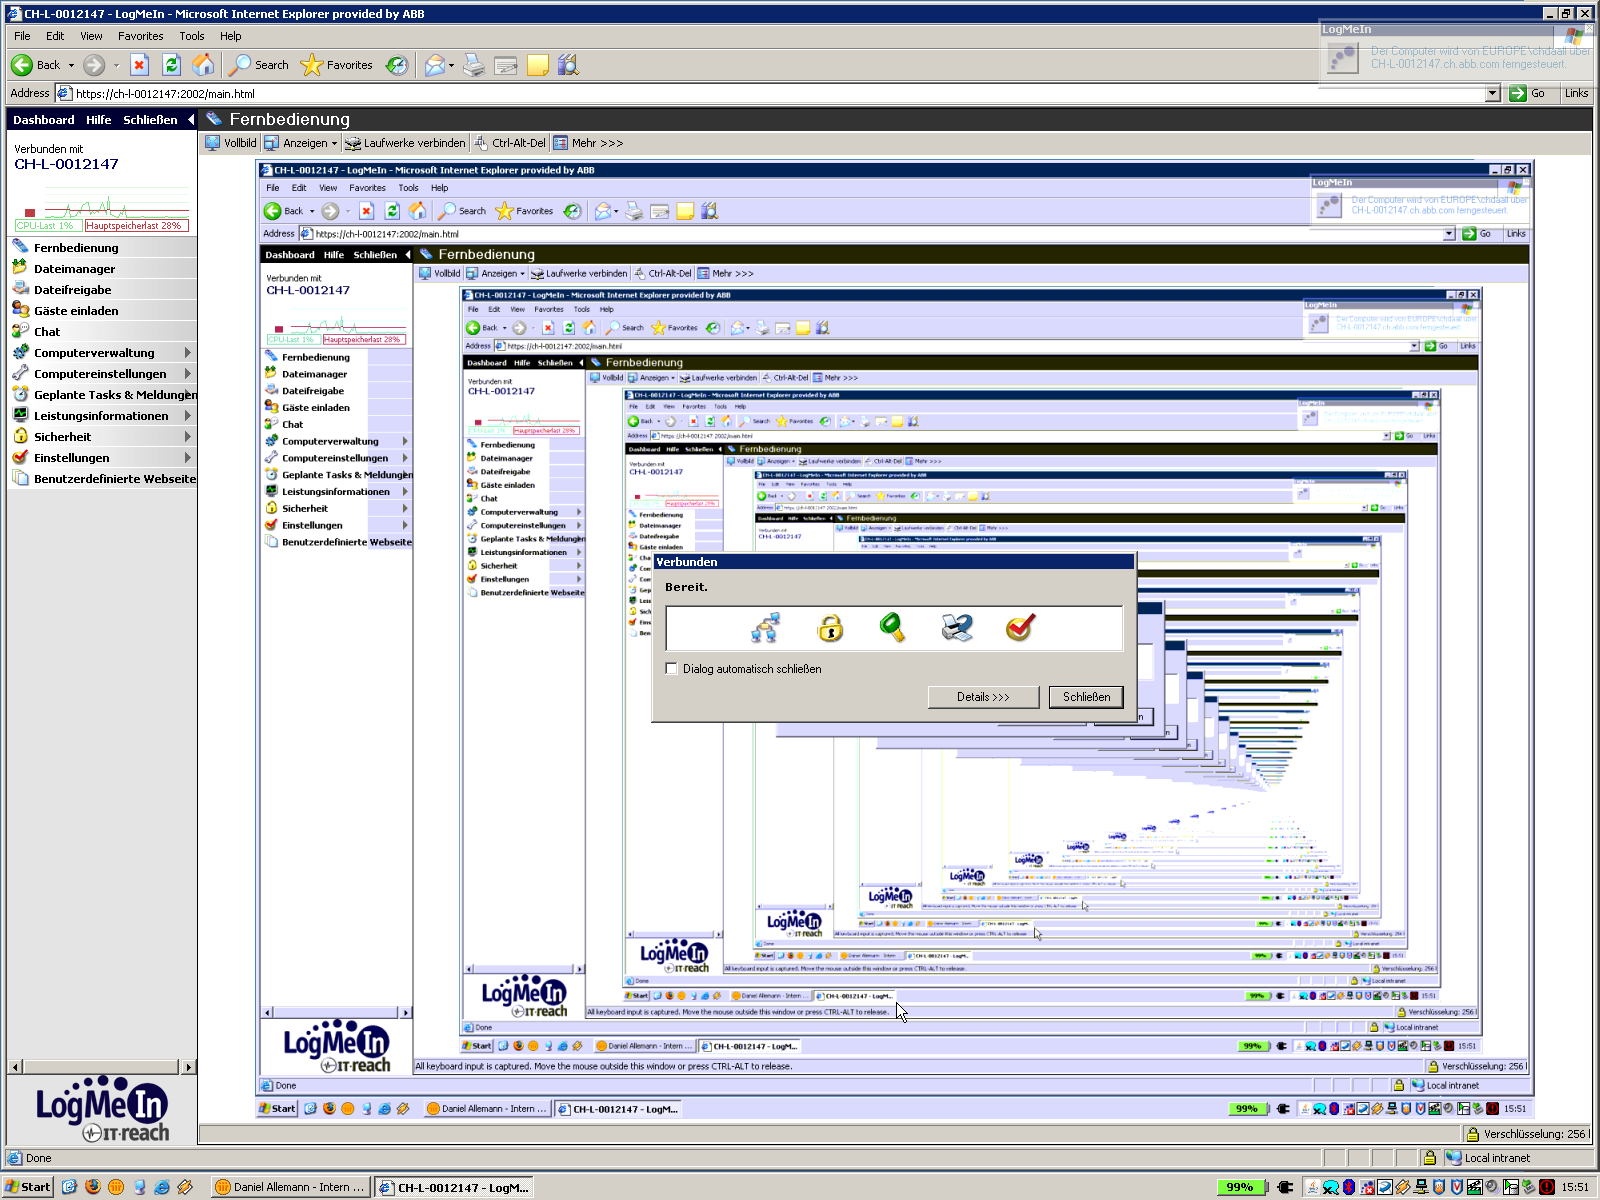The image size is (1600, 1200).
Task: Click the network connection icon in Verbunden dialog
Action: click(766, 628)
